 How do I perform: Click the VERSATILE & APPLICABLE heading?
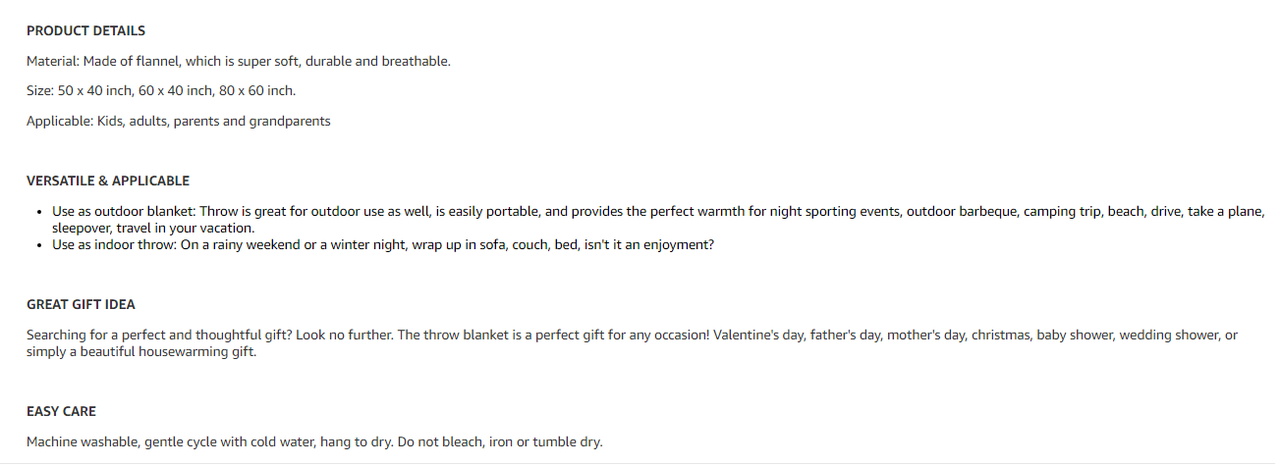[x=108, y=181]
